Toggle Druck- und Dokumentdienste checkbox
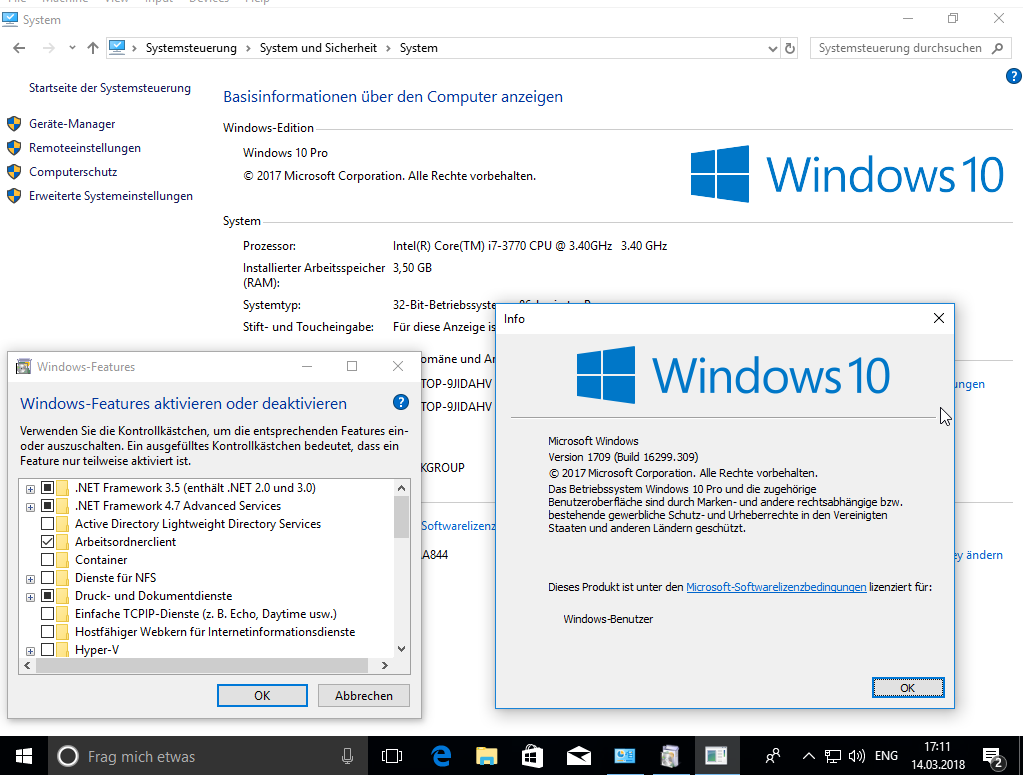Viewport: 1023px width, 775px height. tap(47, 596)
